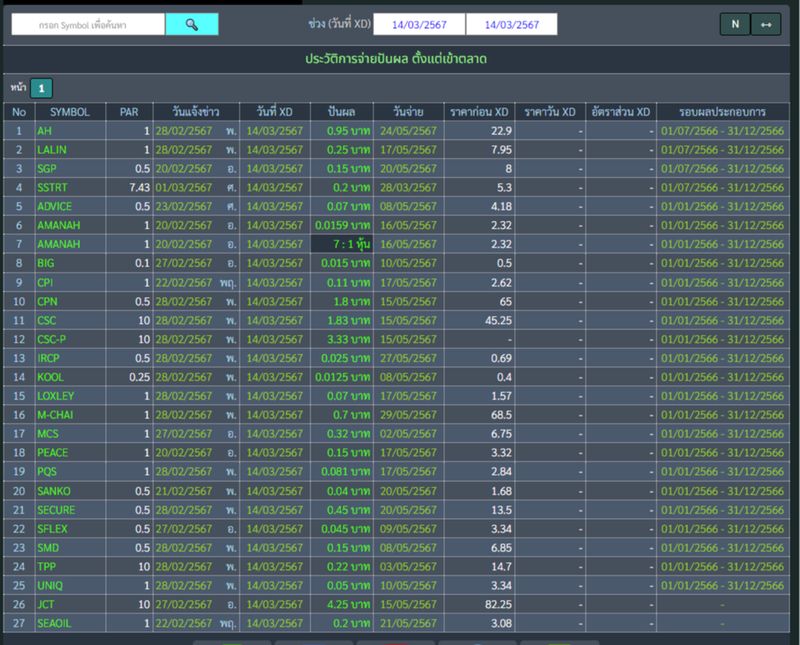This screenshot has height=645, width=800.
Task: Open the AH symbol link
Action: click(x=44, y=131)
